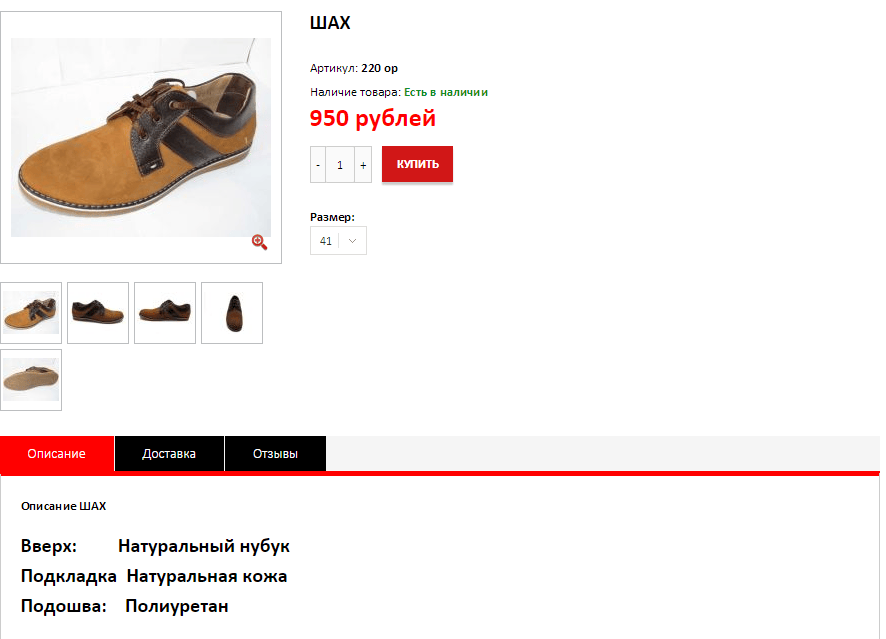The image size is (886, 639).
Task: Select the top-view shoe thumbnail
Action: coord(232,313)
